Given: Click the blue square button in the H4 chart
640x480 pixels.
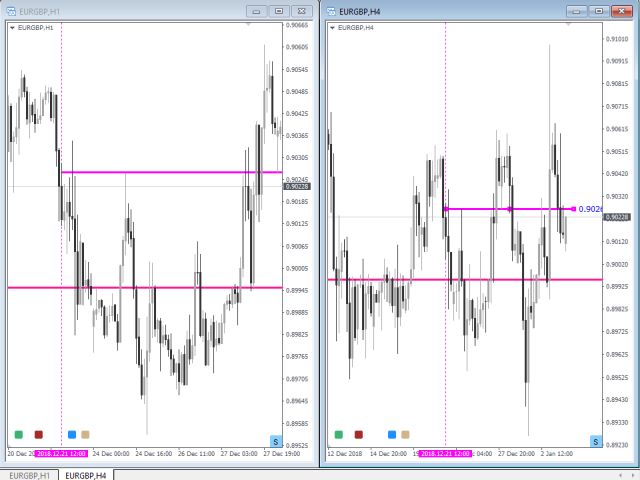Looking at the screenshot, I should [x=392, y=435].
